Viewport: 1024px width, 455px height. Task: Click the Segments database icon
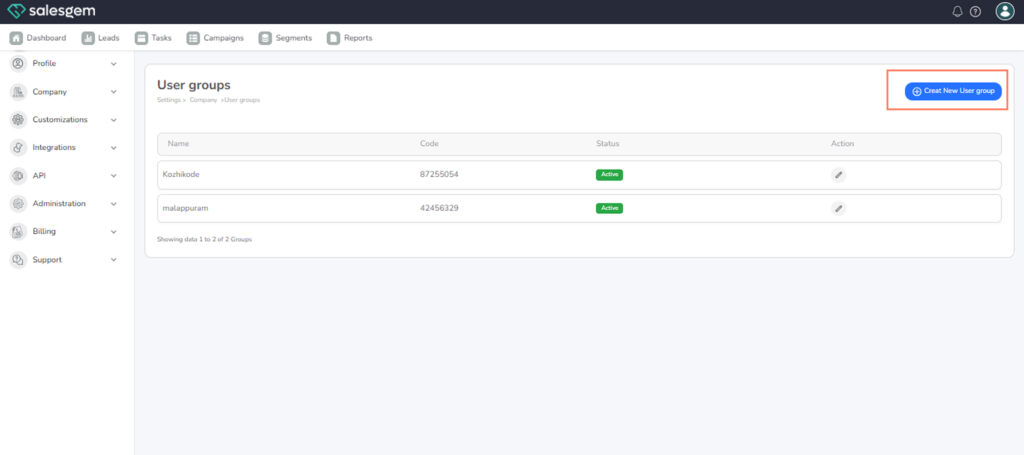coord(265,38)
